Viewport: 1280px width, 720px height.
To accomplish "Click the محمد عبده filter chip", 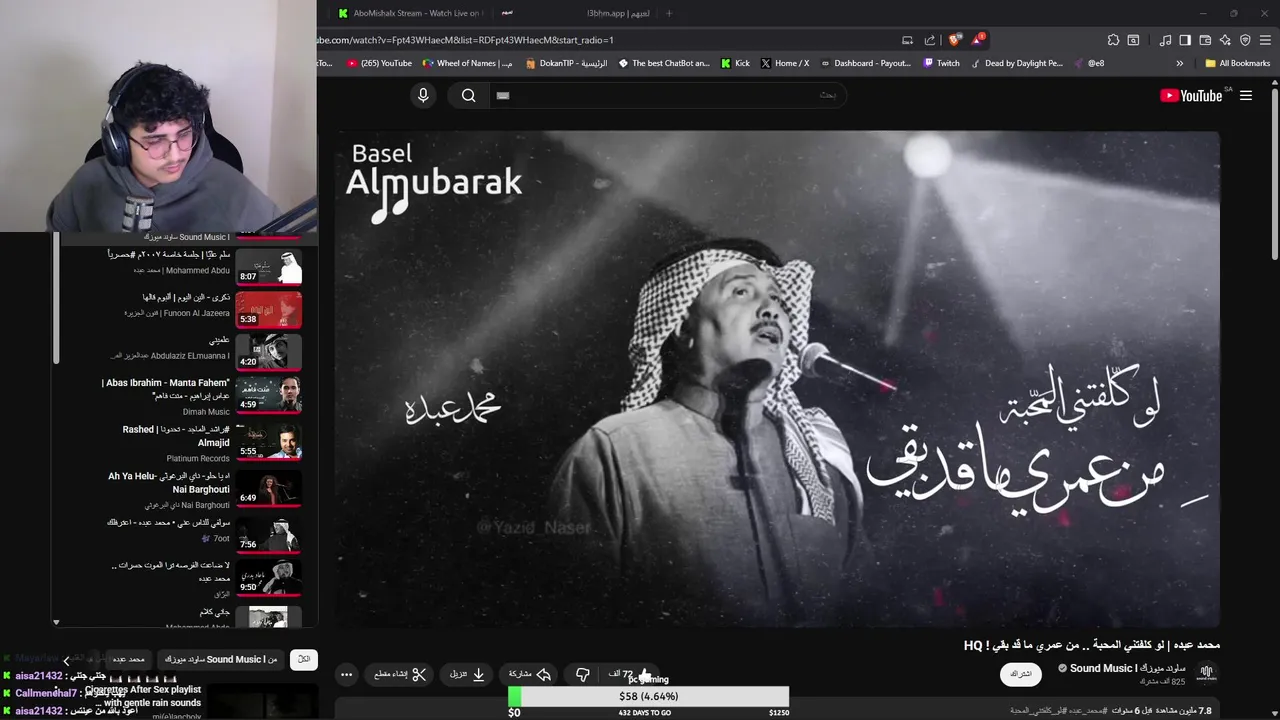I will [128, 659].
